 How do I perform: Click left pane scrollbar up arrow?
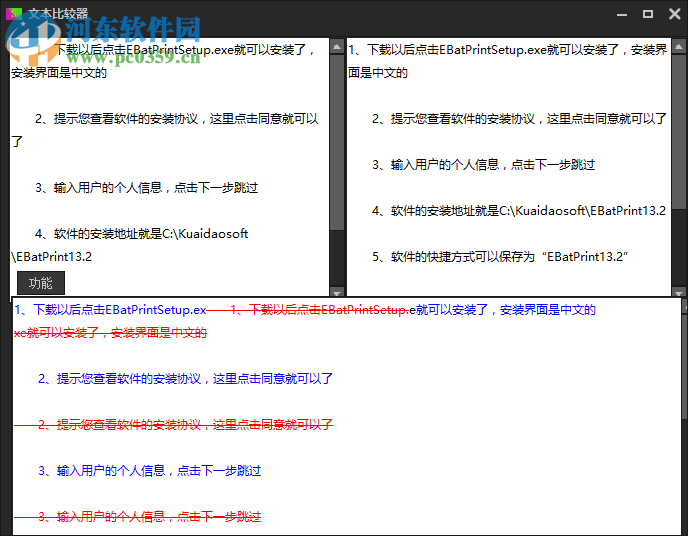coord(337,46)
